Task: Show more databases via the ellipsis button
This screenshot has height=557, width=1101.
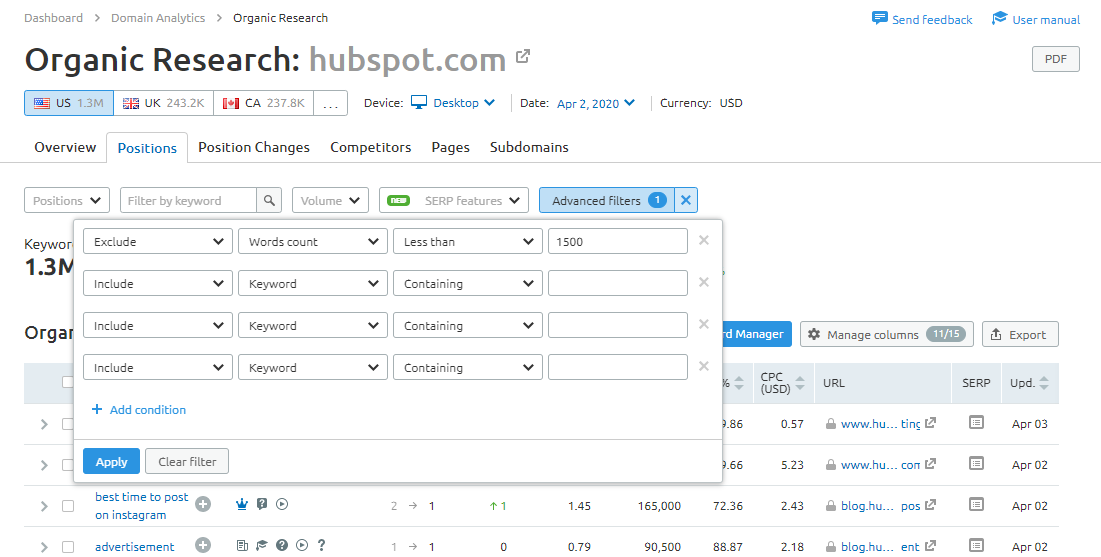Action: (330, 103)
